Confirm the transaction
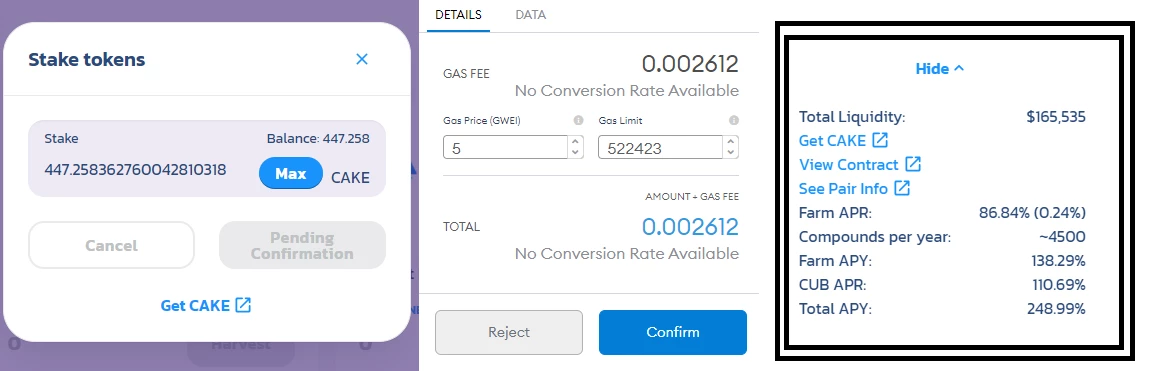The width and height of the screenshot is (1161, 371). [672, 332]
